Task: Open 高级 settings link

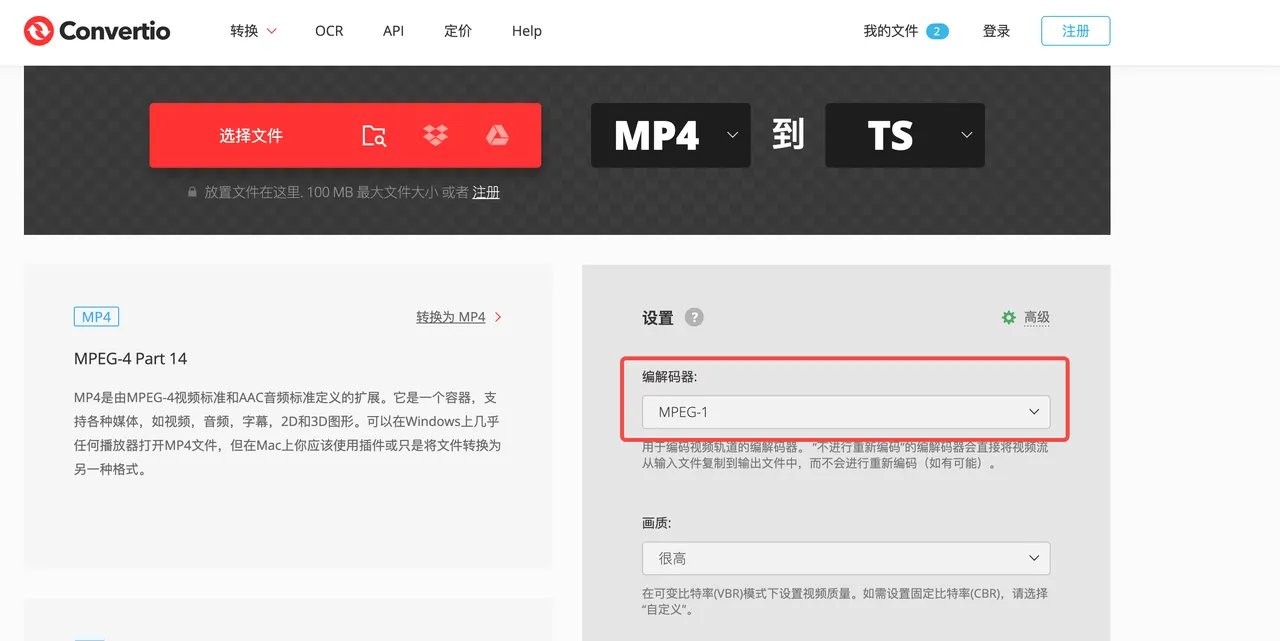Action: click(x=1037, y=317)
